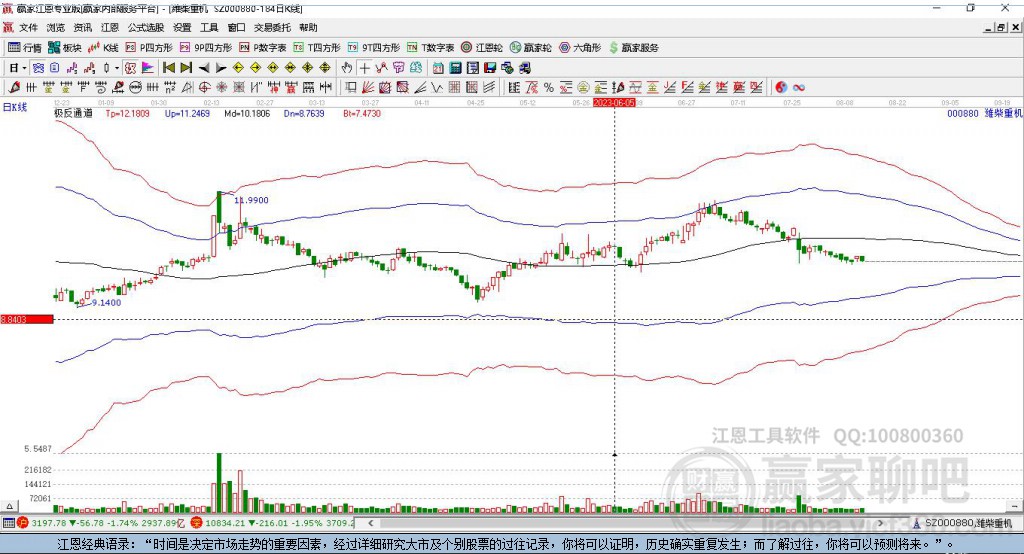Select the red pencil drawing tool
1024x554 pixels.
click(14, 88)
